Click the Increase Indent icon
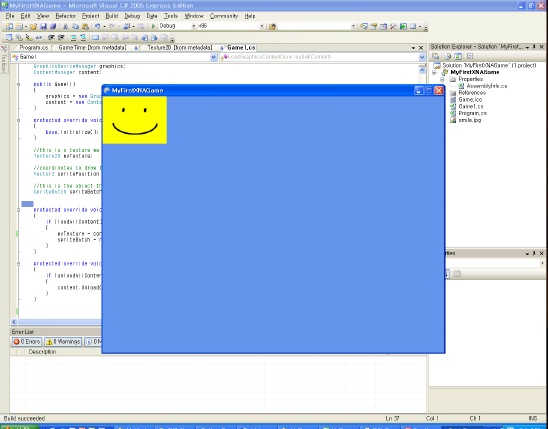Viewport: 548px width, 429px height. 61,37
